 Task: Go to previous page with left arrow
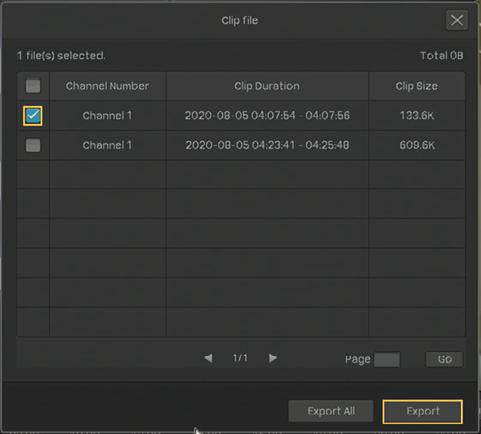(208, 358)
